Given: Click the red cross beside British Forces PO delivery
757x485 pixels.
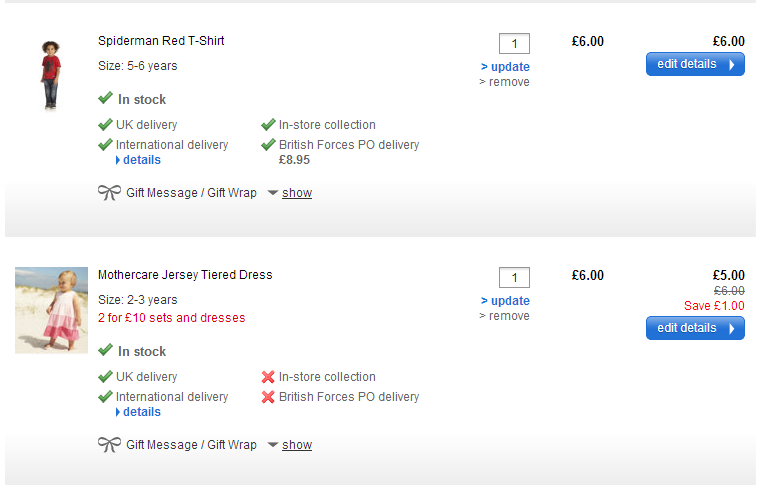Looking at the screenshot, I should (268, 397).
